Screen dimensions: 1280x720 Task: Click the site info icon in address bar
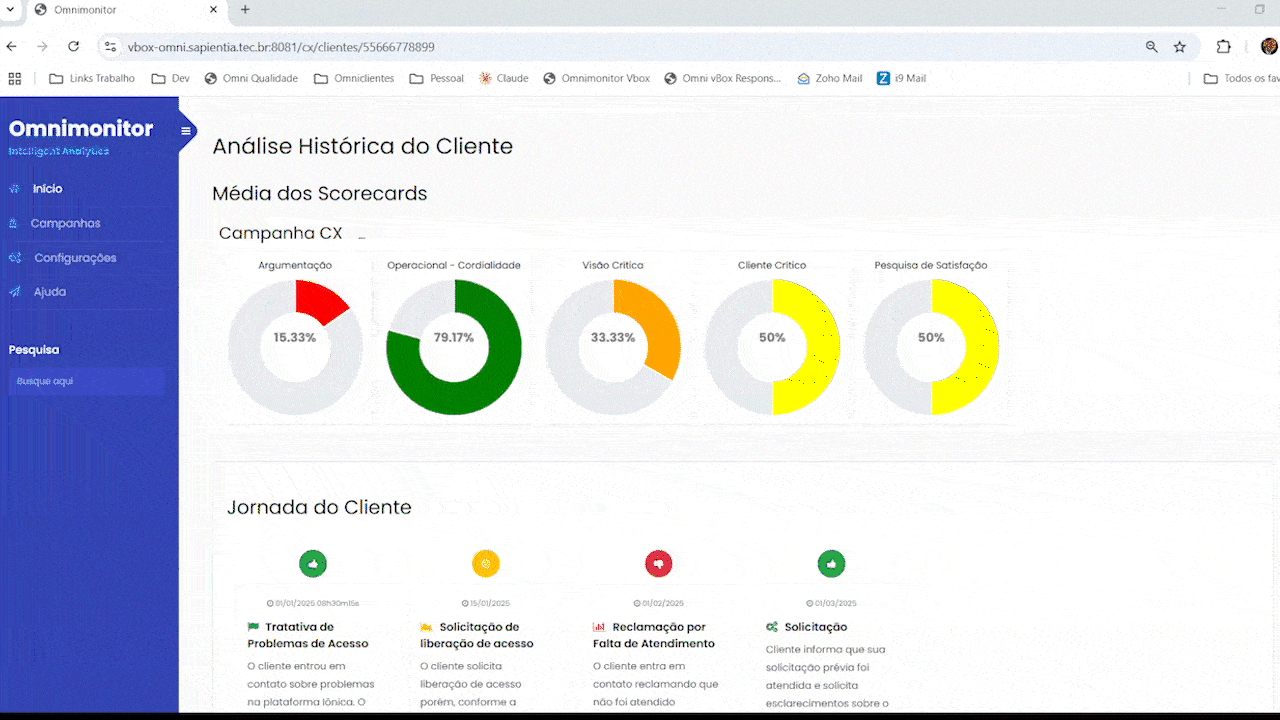coord(110,47)
